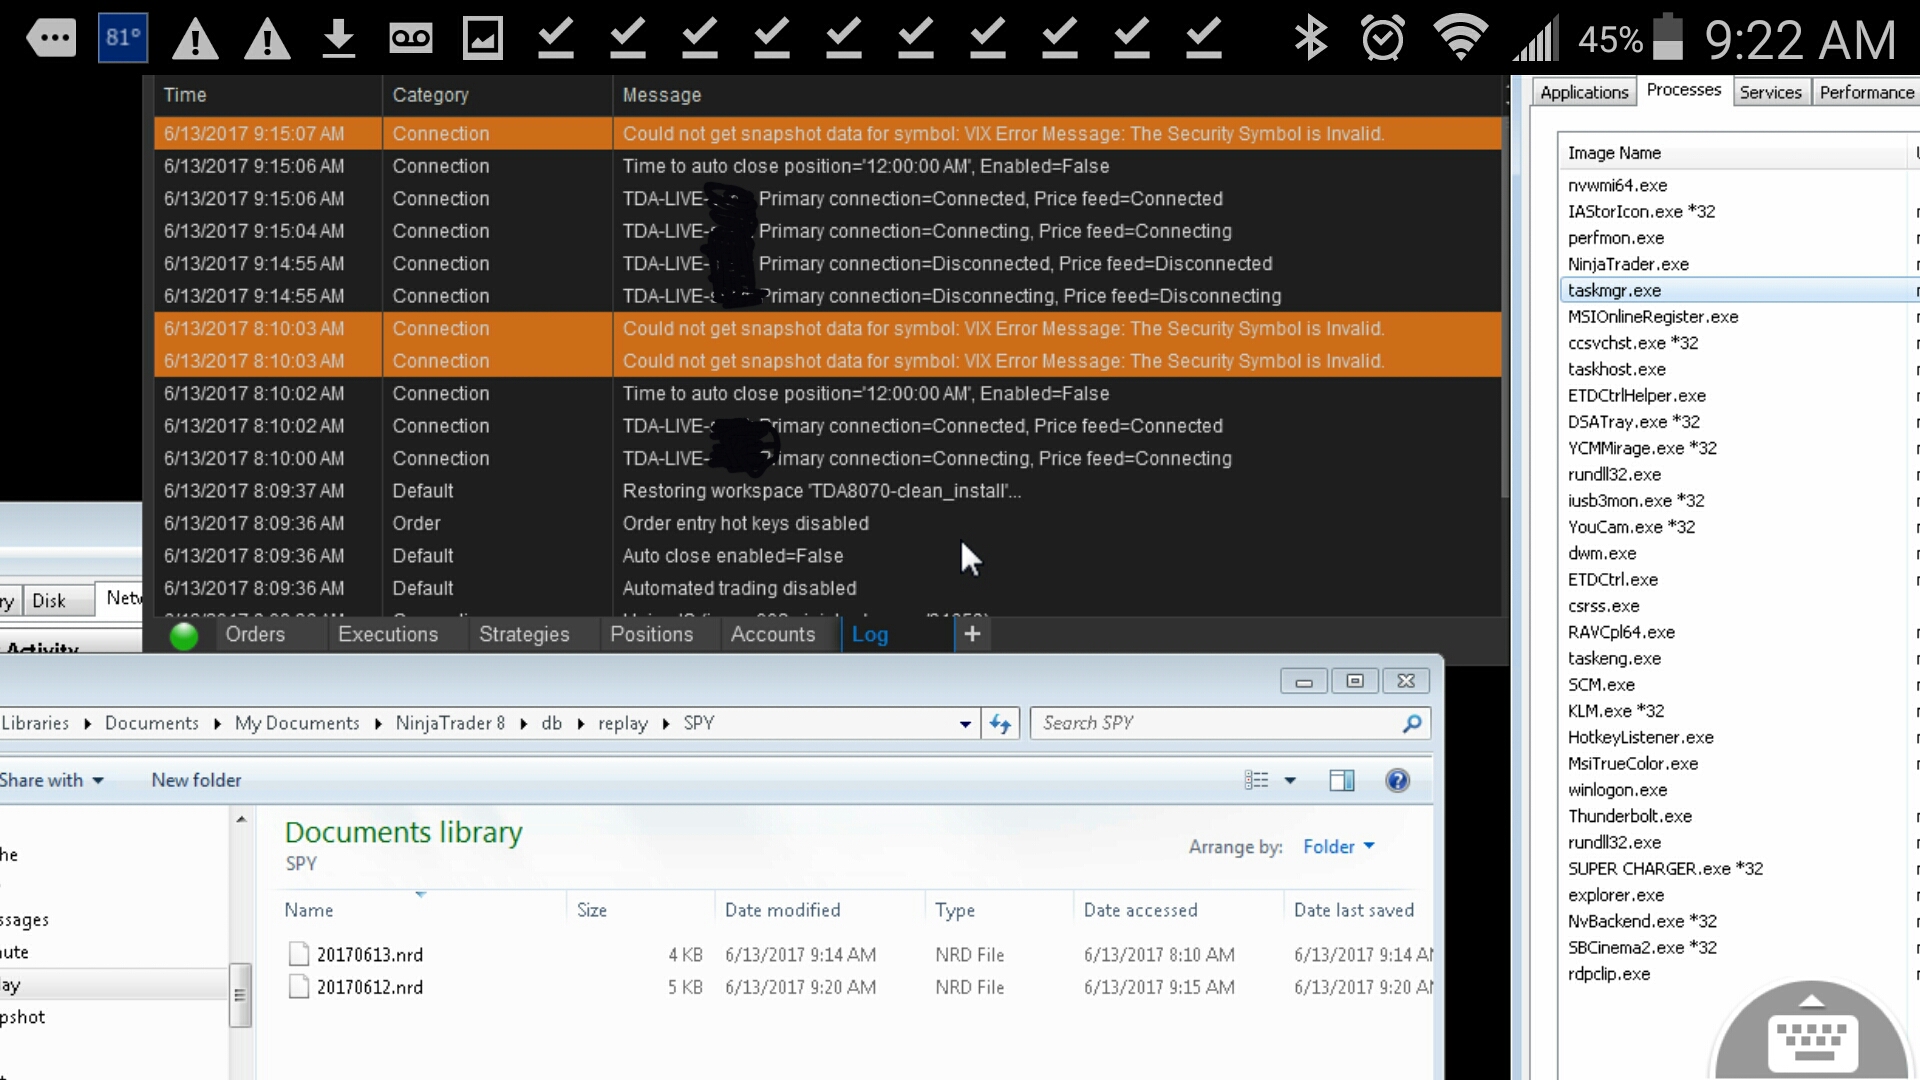Toggle the preview pane icon
Viewport: 1920px width, 1080px height.
pos(1342,781)
